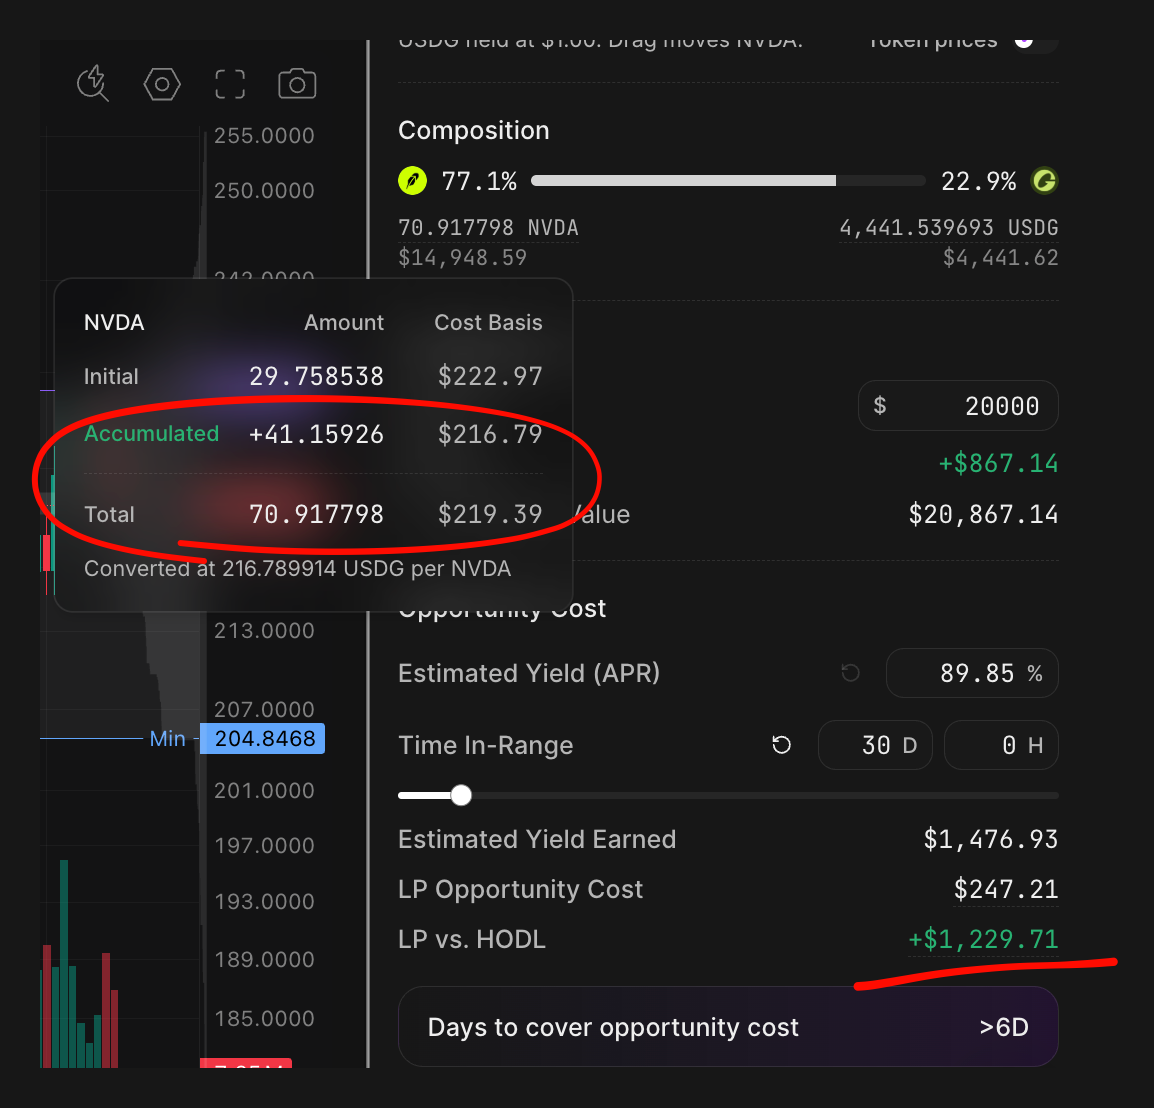Click the Accumulated row label in tooltip

[x=152, y=434]
